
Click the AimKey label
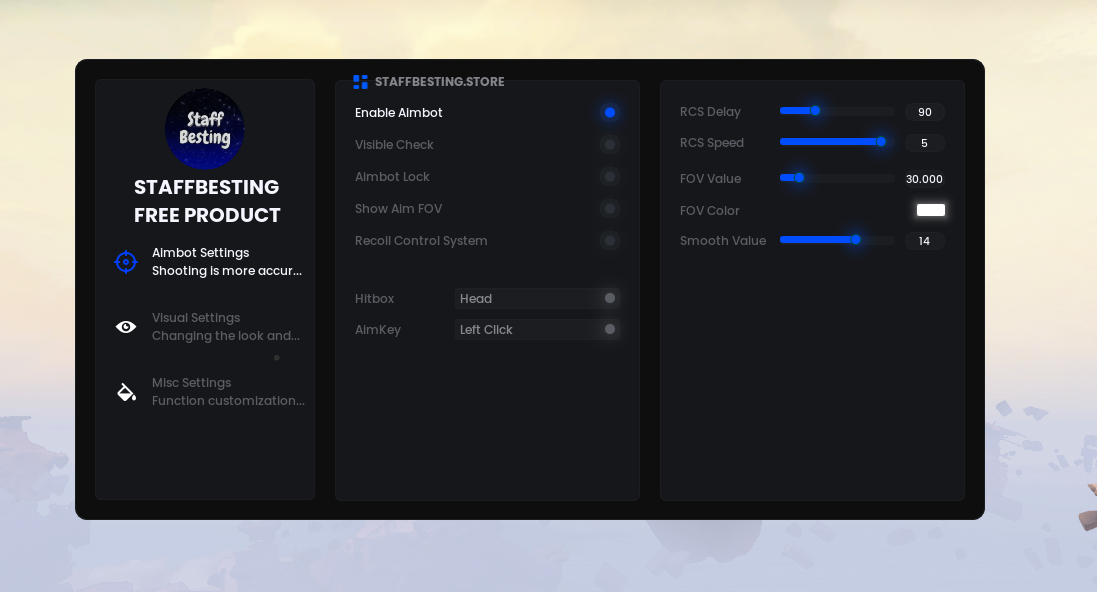378,330
